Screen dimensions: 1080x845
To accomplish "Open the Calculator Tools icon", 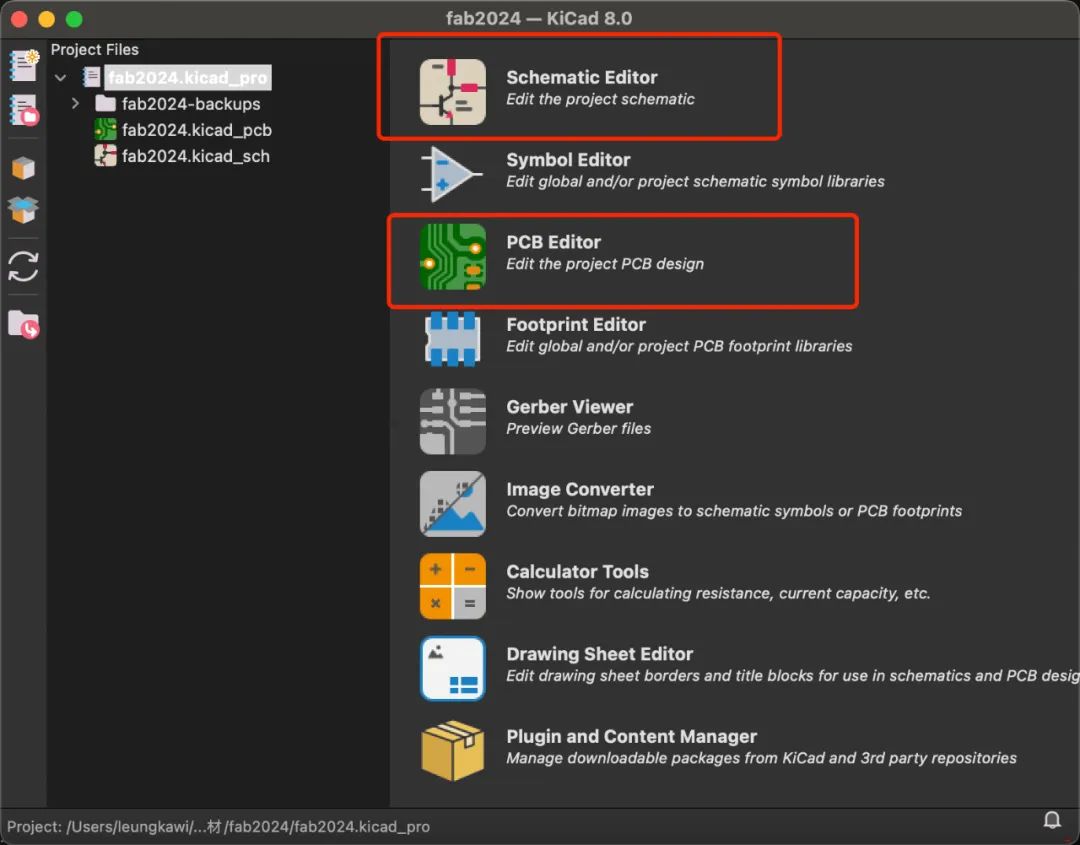I will click(x=453, y=586).
